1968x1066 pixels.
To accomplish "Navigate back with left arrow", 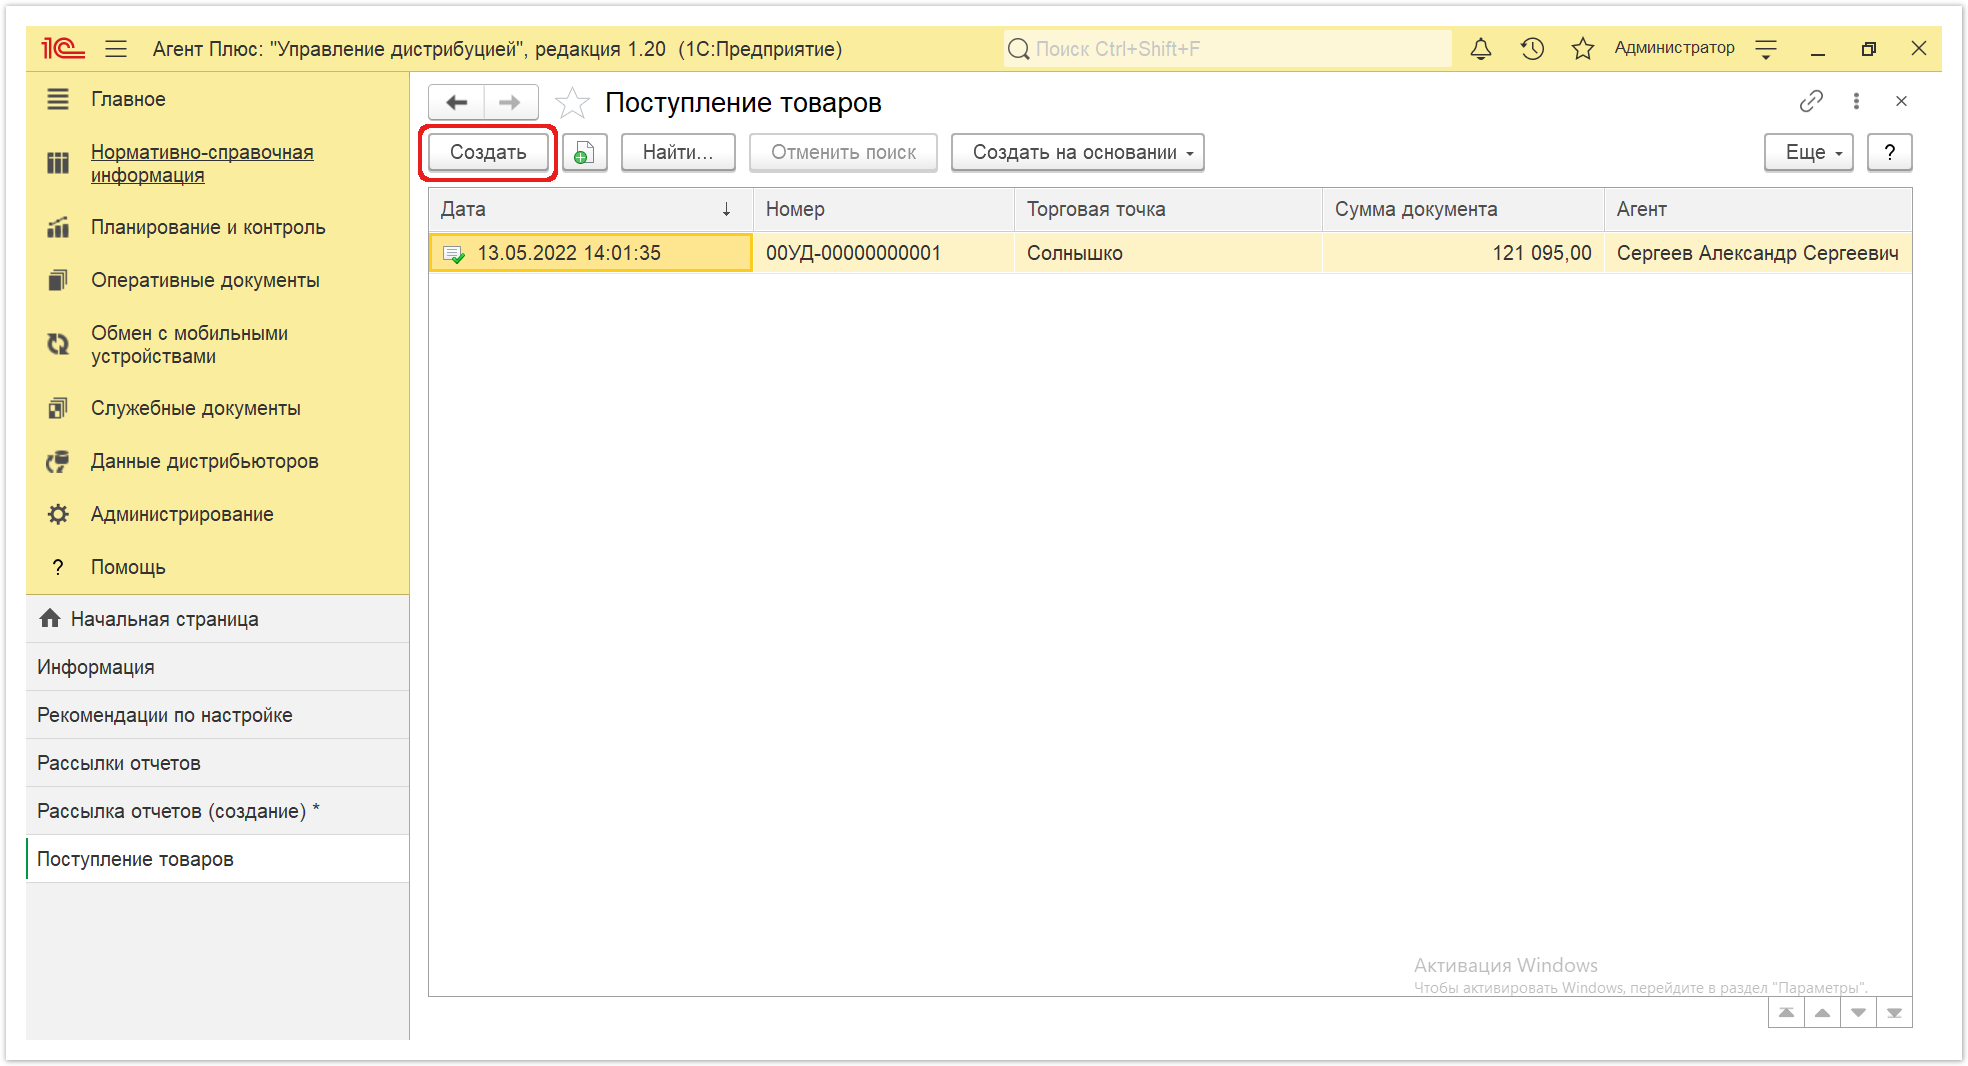I will [457, 102].
